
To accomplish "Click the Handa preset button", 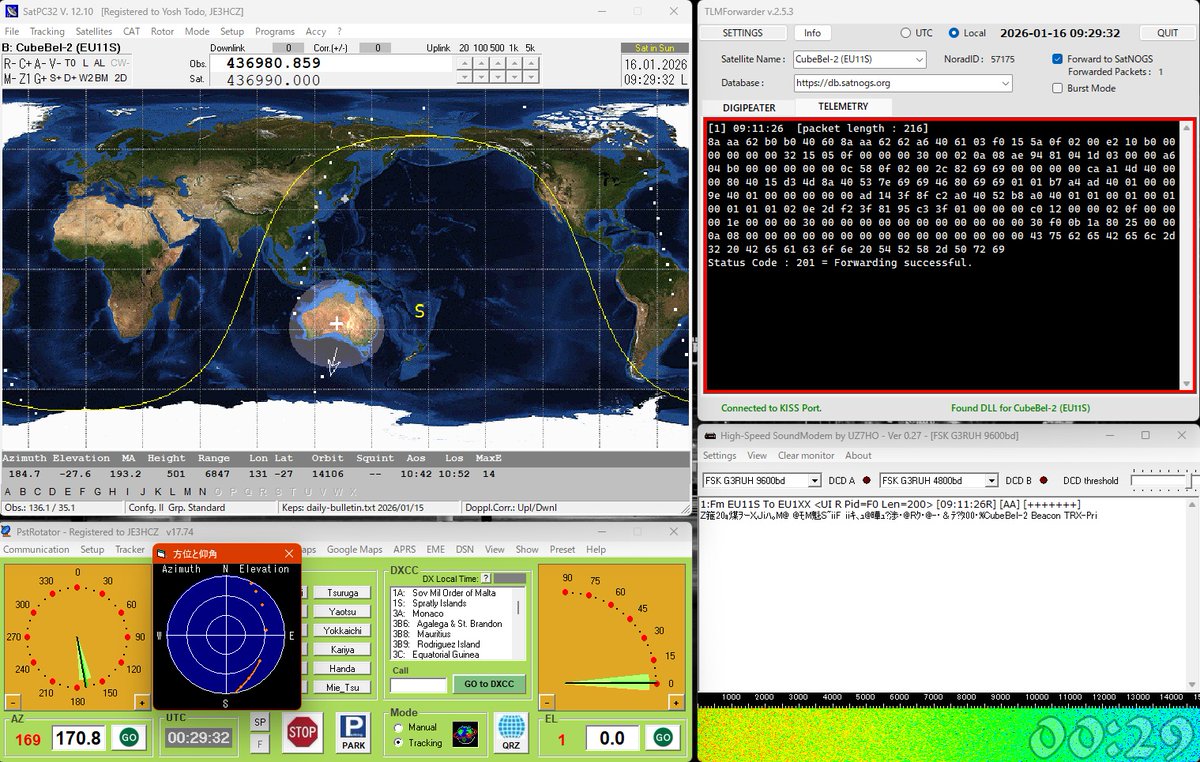I will [x=342, y=668].
